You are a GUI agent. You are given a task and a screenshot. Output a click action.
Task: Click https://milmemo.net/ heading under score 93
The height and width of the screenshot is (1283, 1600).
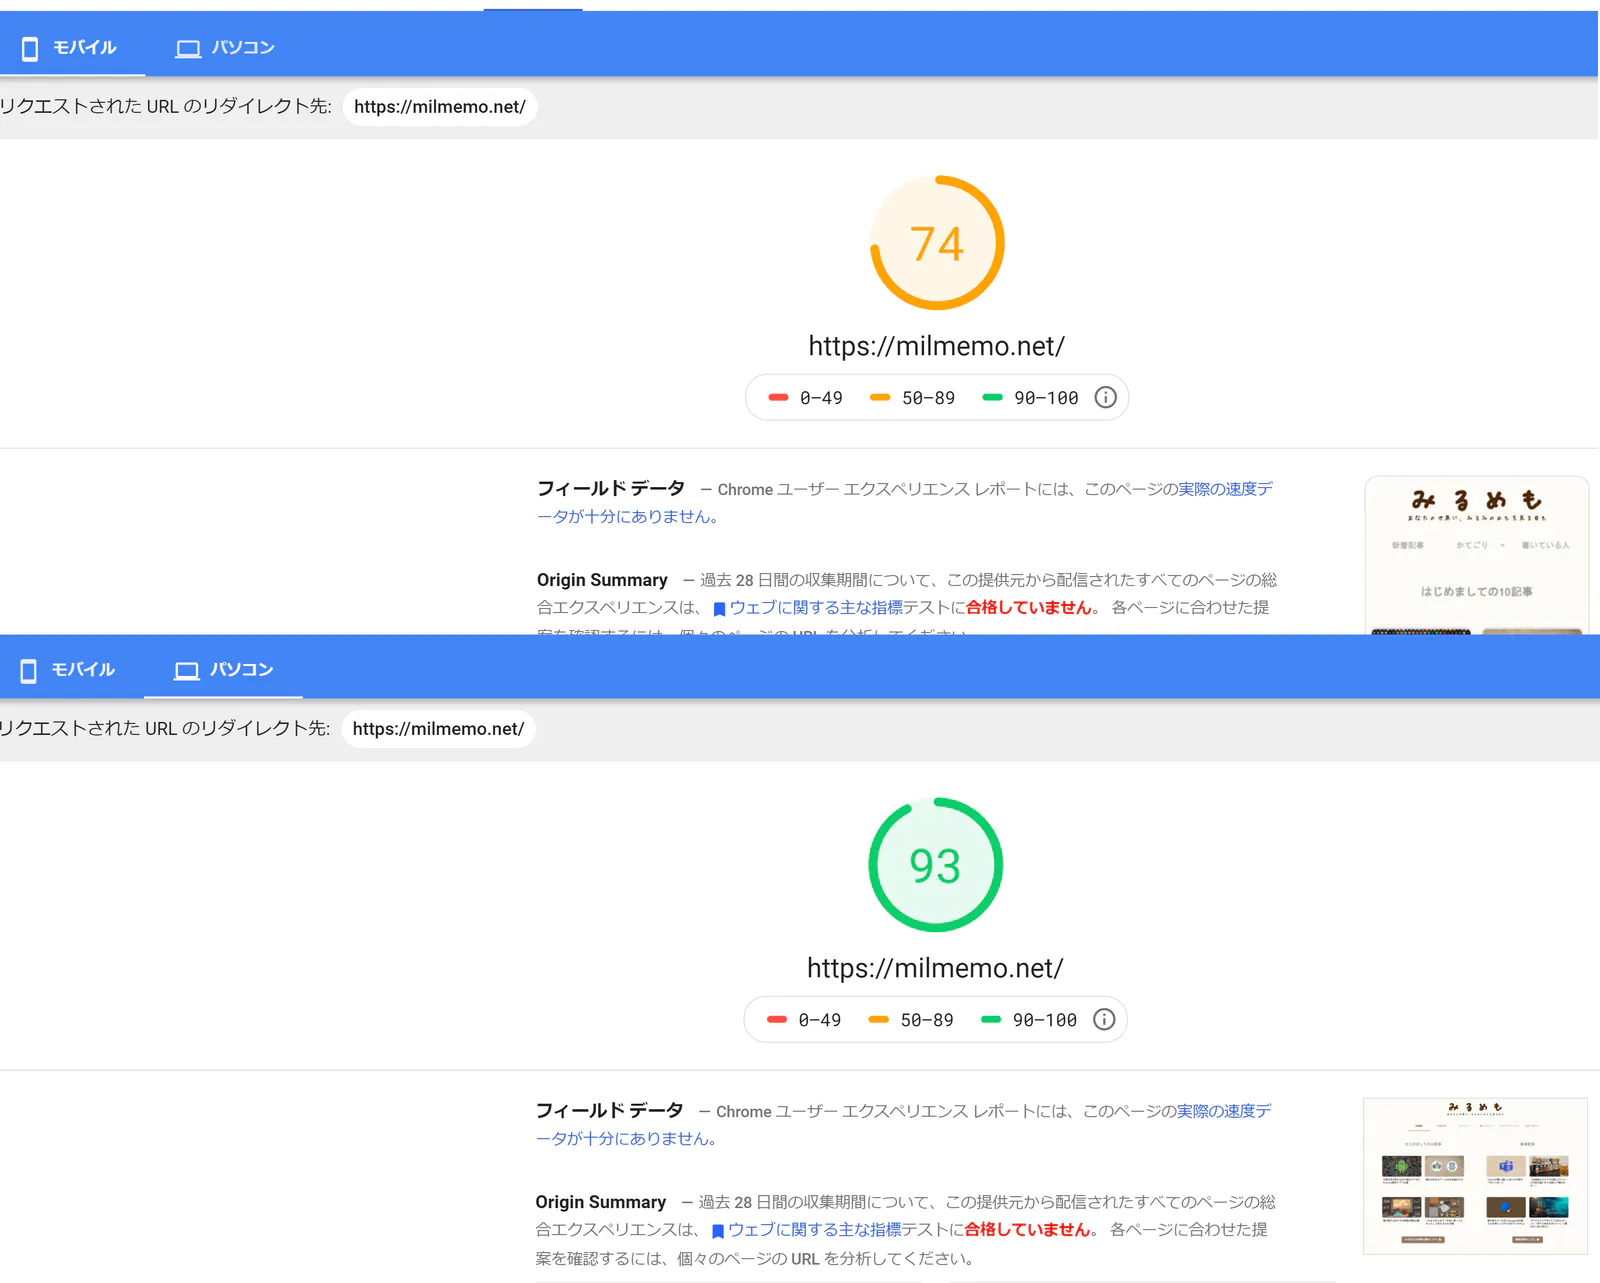[x=935, y=968]
